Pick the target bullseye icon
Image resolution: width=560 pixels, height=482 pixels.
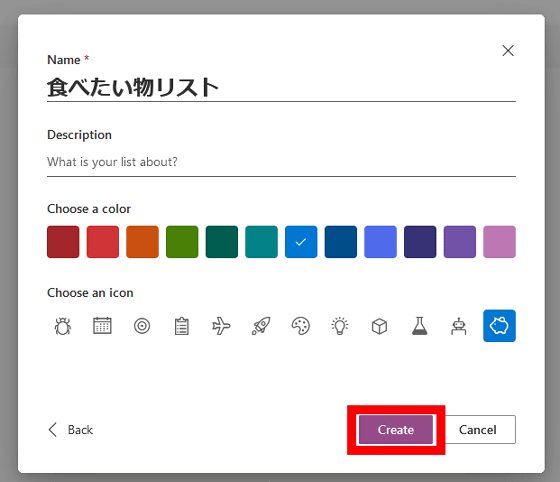tap(142, 326)
